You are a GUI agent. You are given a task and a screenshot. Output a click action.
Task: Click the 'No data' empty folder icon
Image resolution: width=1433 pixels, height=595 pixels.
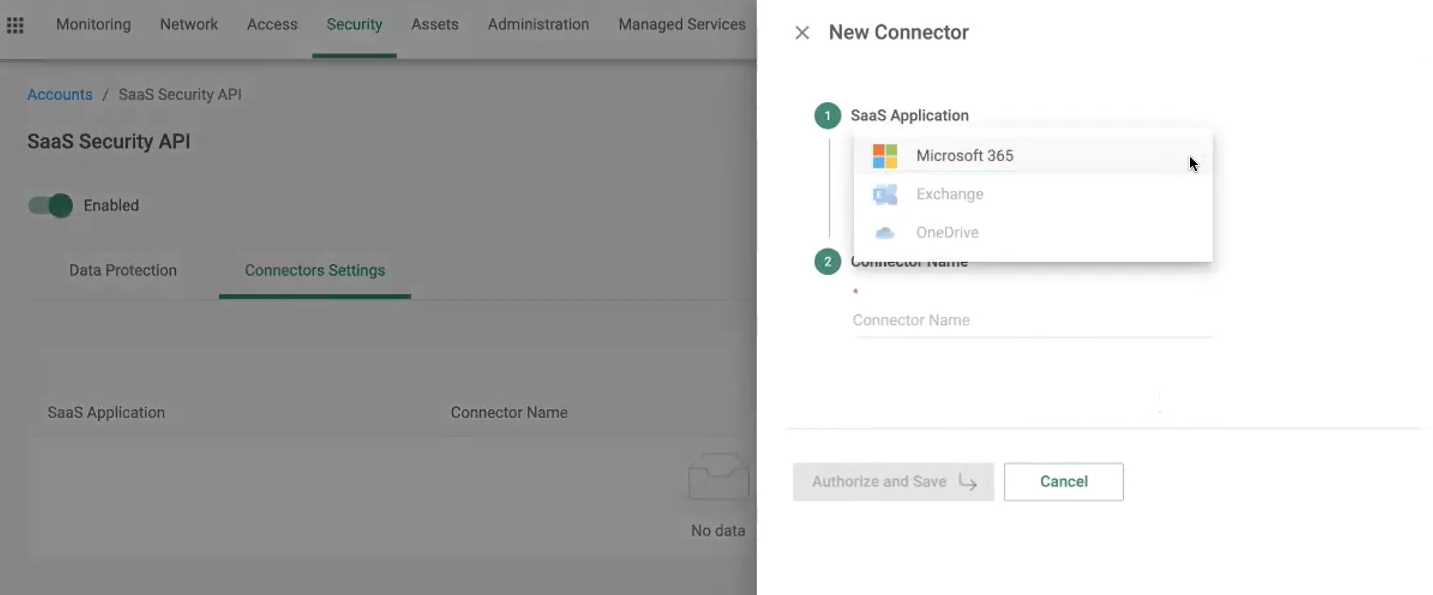tap(717, 477)
